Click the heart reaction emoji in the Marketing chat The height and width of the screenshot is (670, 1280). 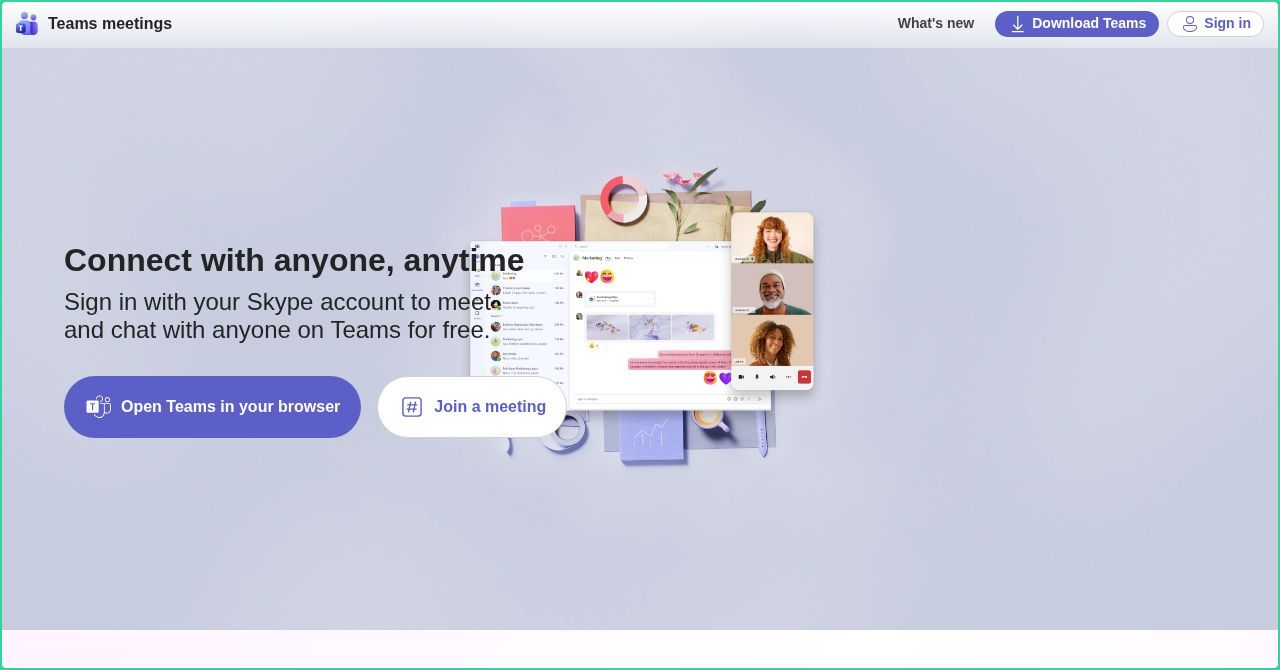591,277
